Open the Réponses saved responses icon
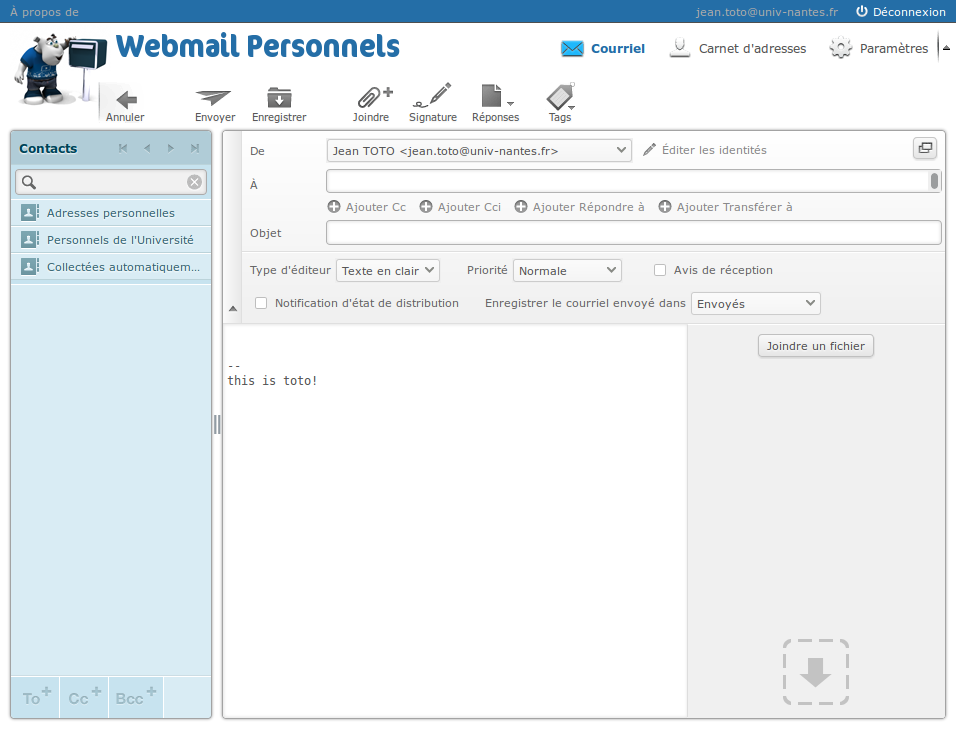956x739 pixels. tap(494, 97)
